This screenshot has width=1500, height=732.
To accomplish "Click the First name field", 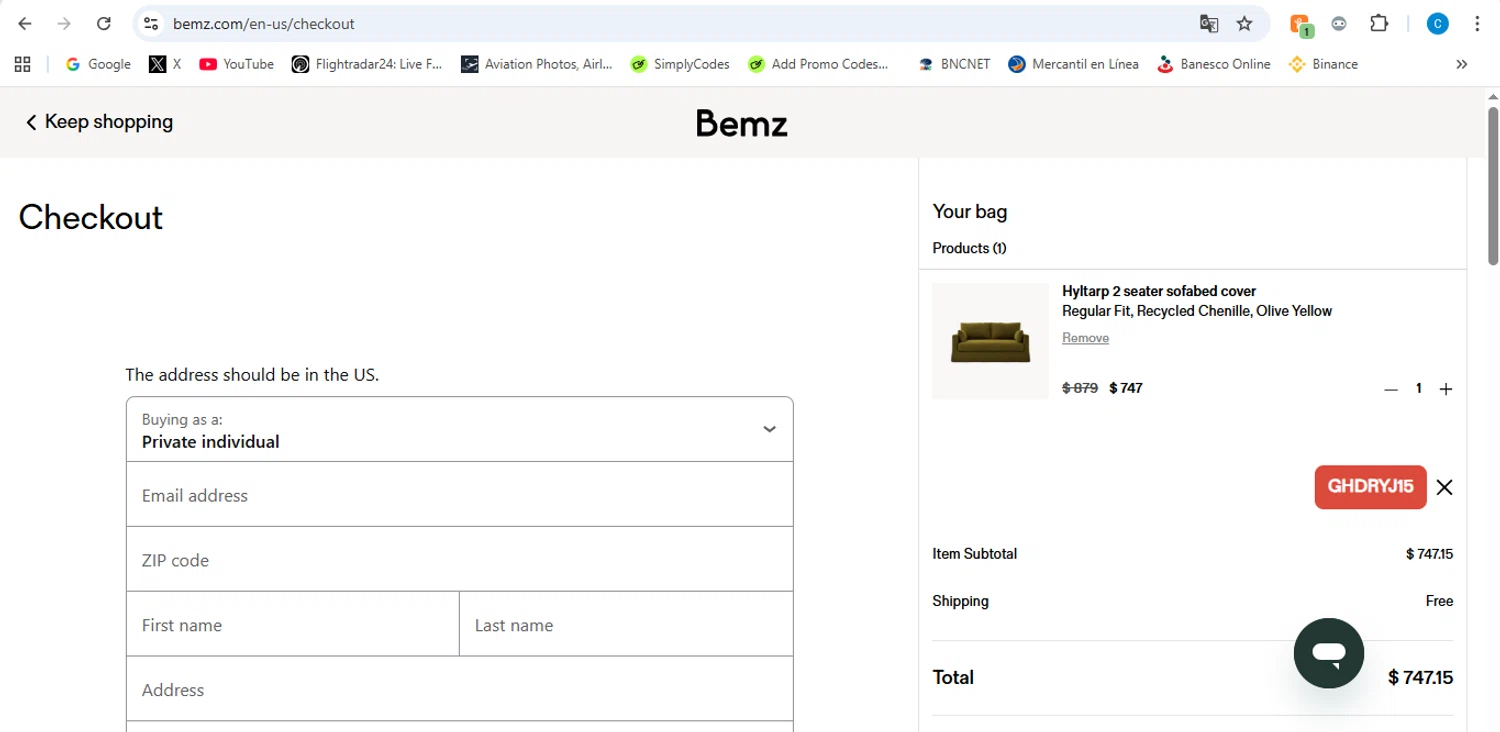I will coord(293,625).
